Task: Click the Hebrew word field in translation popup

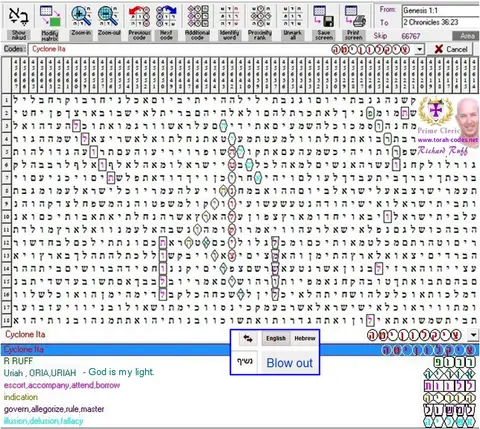Action: coord(244,362)
